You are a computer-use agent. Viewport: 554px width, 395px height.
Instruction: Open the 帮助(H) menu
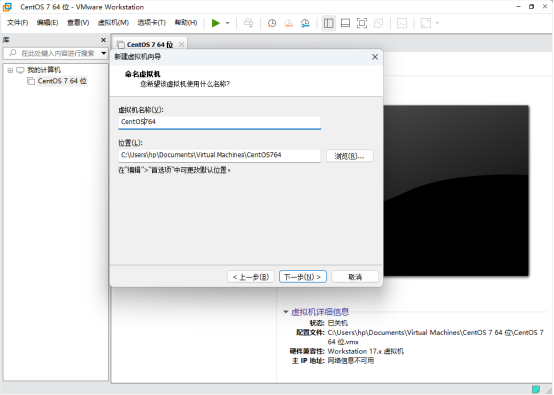186,23
